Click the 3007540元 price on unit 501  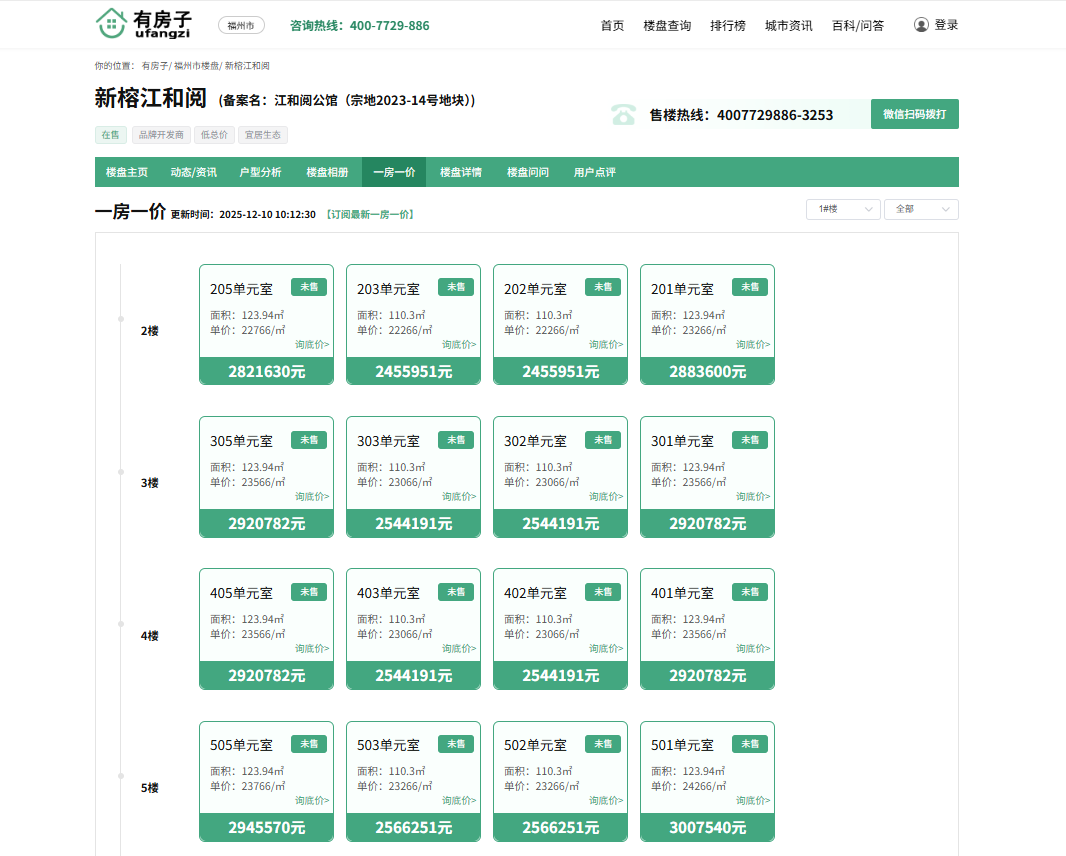[x=707, y=828]
